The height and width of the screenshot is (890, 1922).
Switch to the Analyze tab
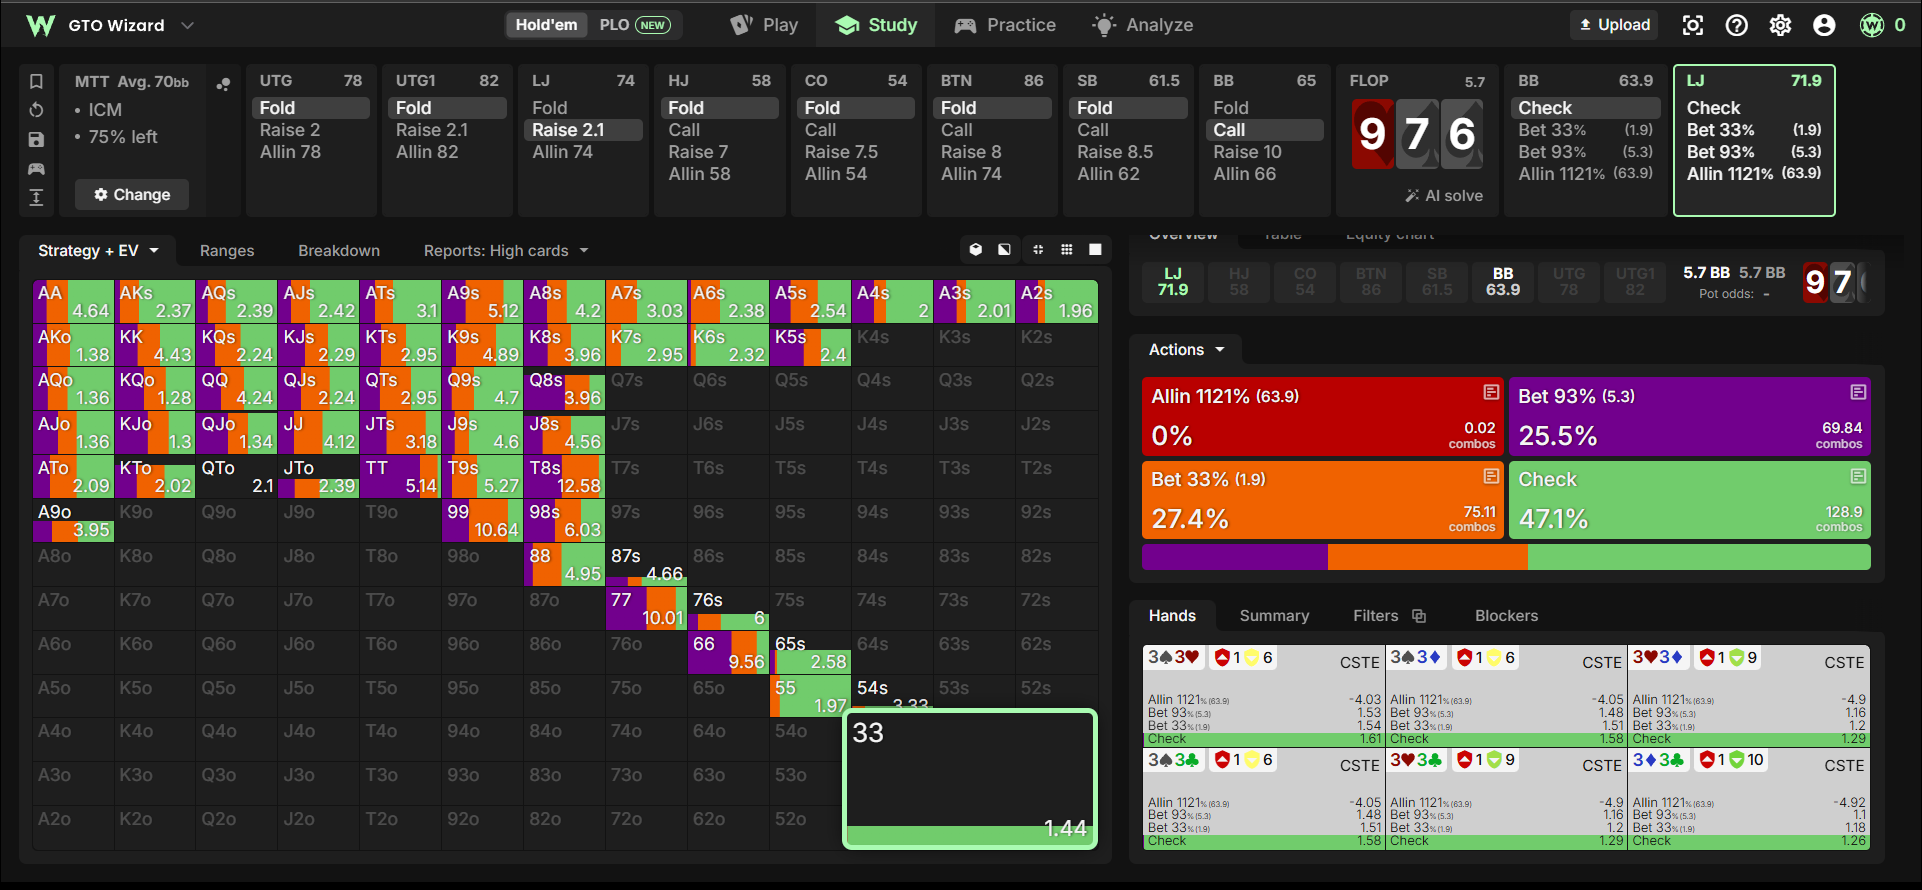(1143, 25)
